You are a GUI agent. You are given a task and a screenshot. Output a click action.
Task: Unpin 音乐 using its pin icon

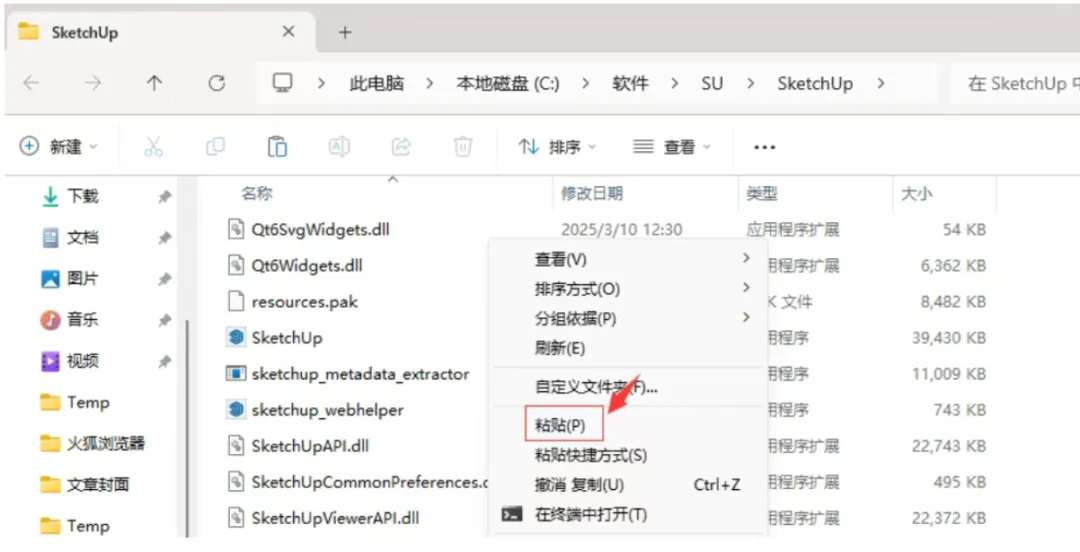point(165,320)
